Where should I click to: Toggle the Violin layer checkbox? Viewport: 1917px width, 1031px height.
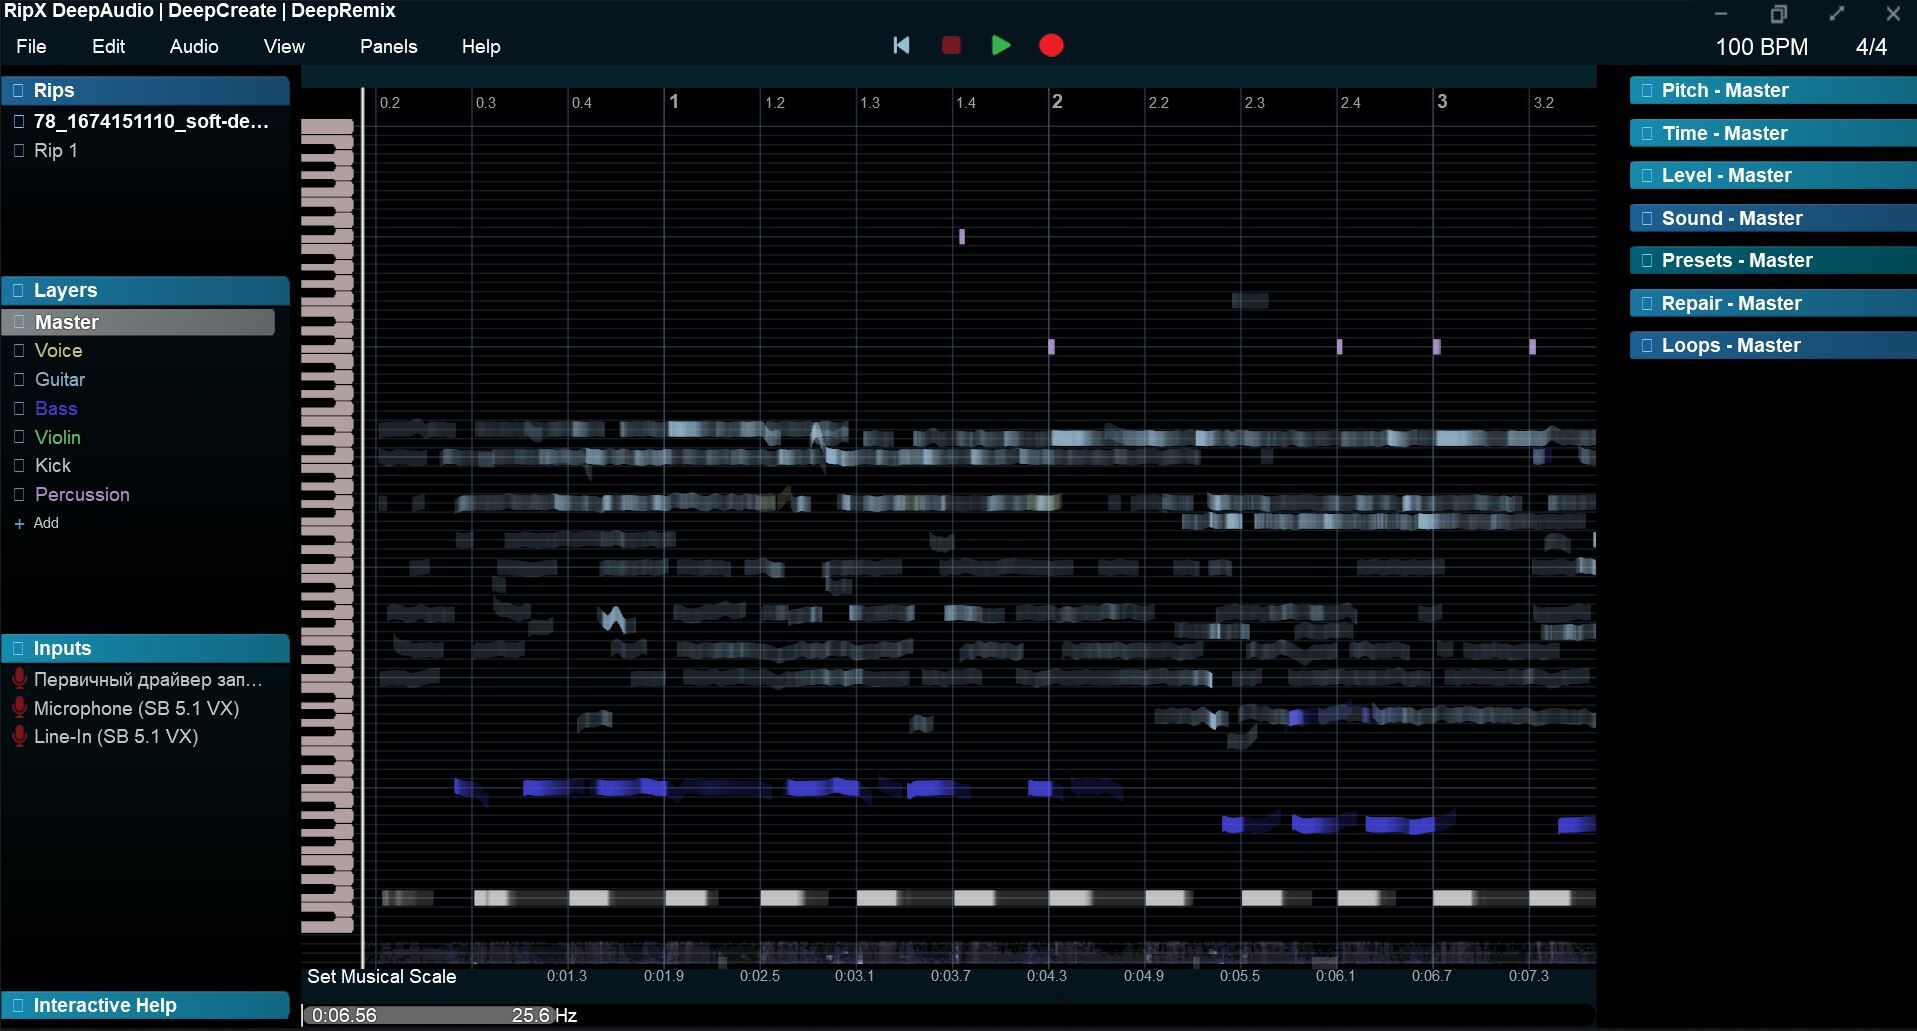19,437
